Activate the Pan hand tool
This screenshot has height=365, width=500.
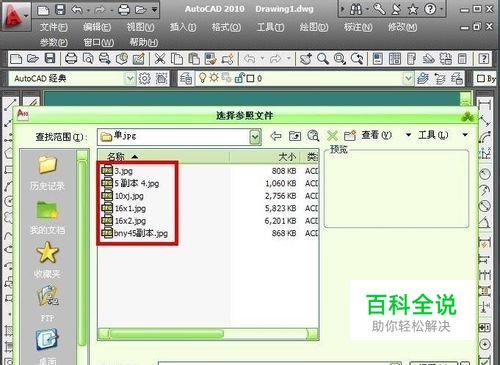(x=305, y=59)
